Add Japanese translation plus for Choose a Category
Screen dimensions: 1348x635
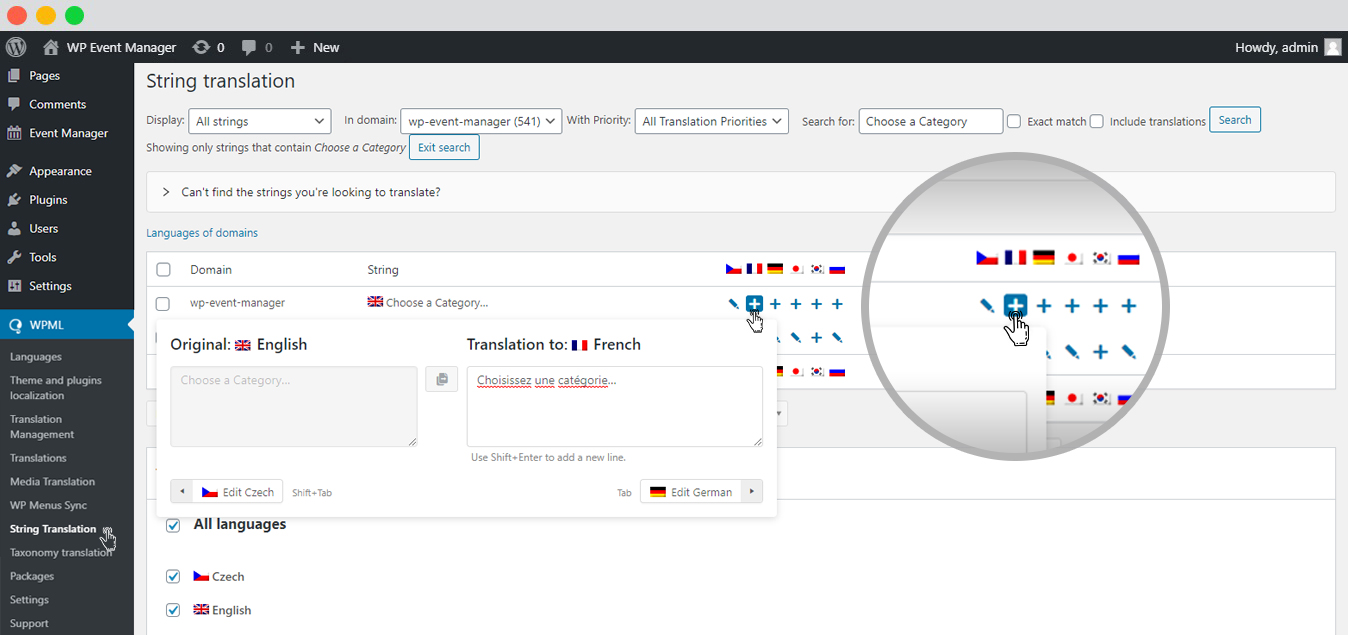[796, 304]
